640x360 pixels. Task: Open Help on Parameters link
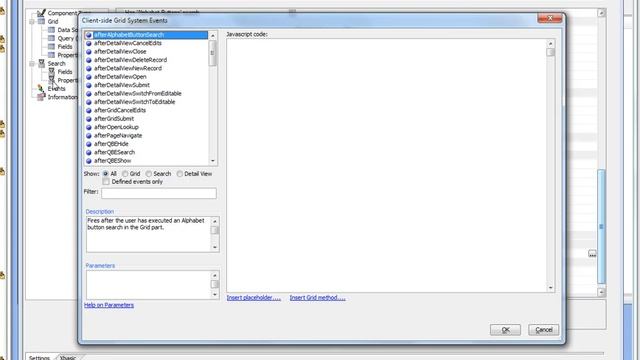point(109,305)
